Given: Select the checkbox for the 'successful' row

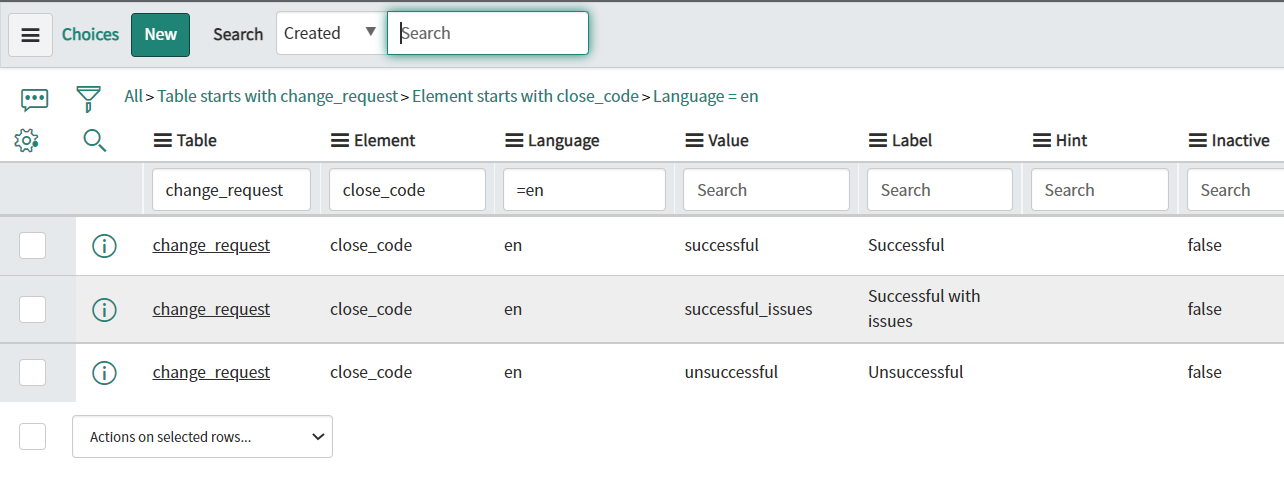Looking at the screenshot, I should pos(33,245).
